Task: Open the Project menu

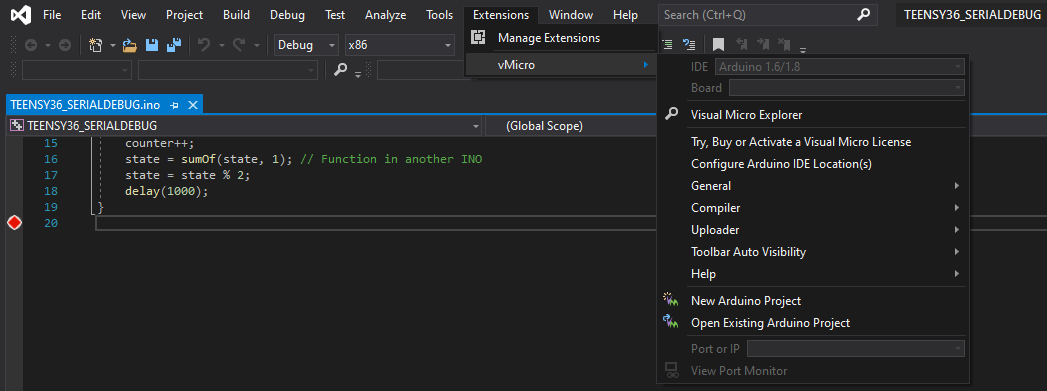Action: (185, 15)
